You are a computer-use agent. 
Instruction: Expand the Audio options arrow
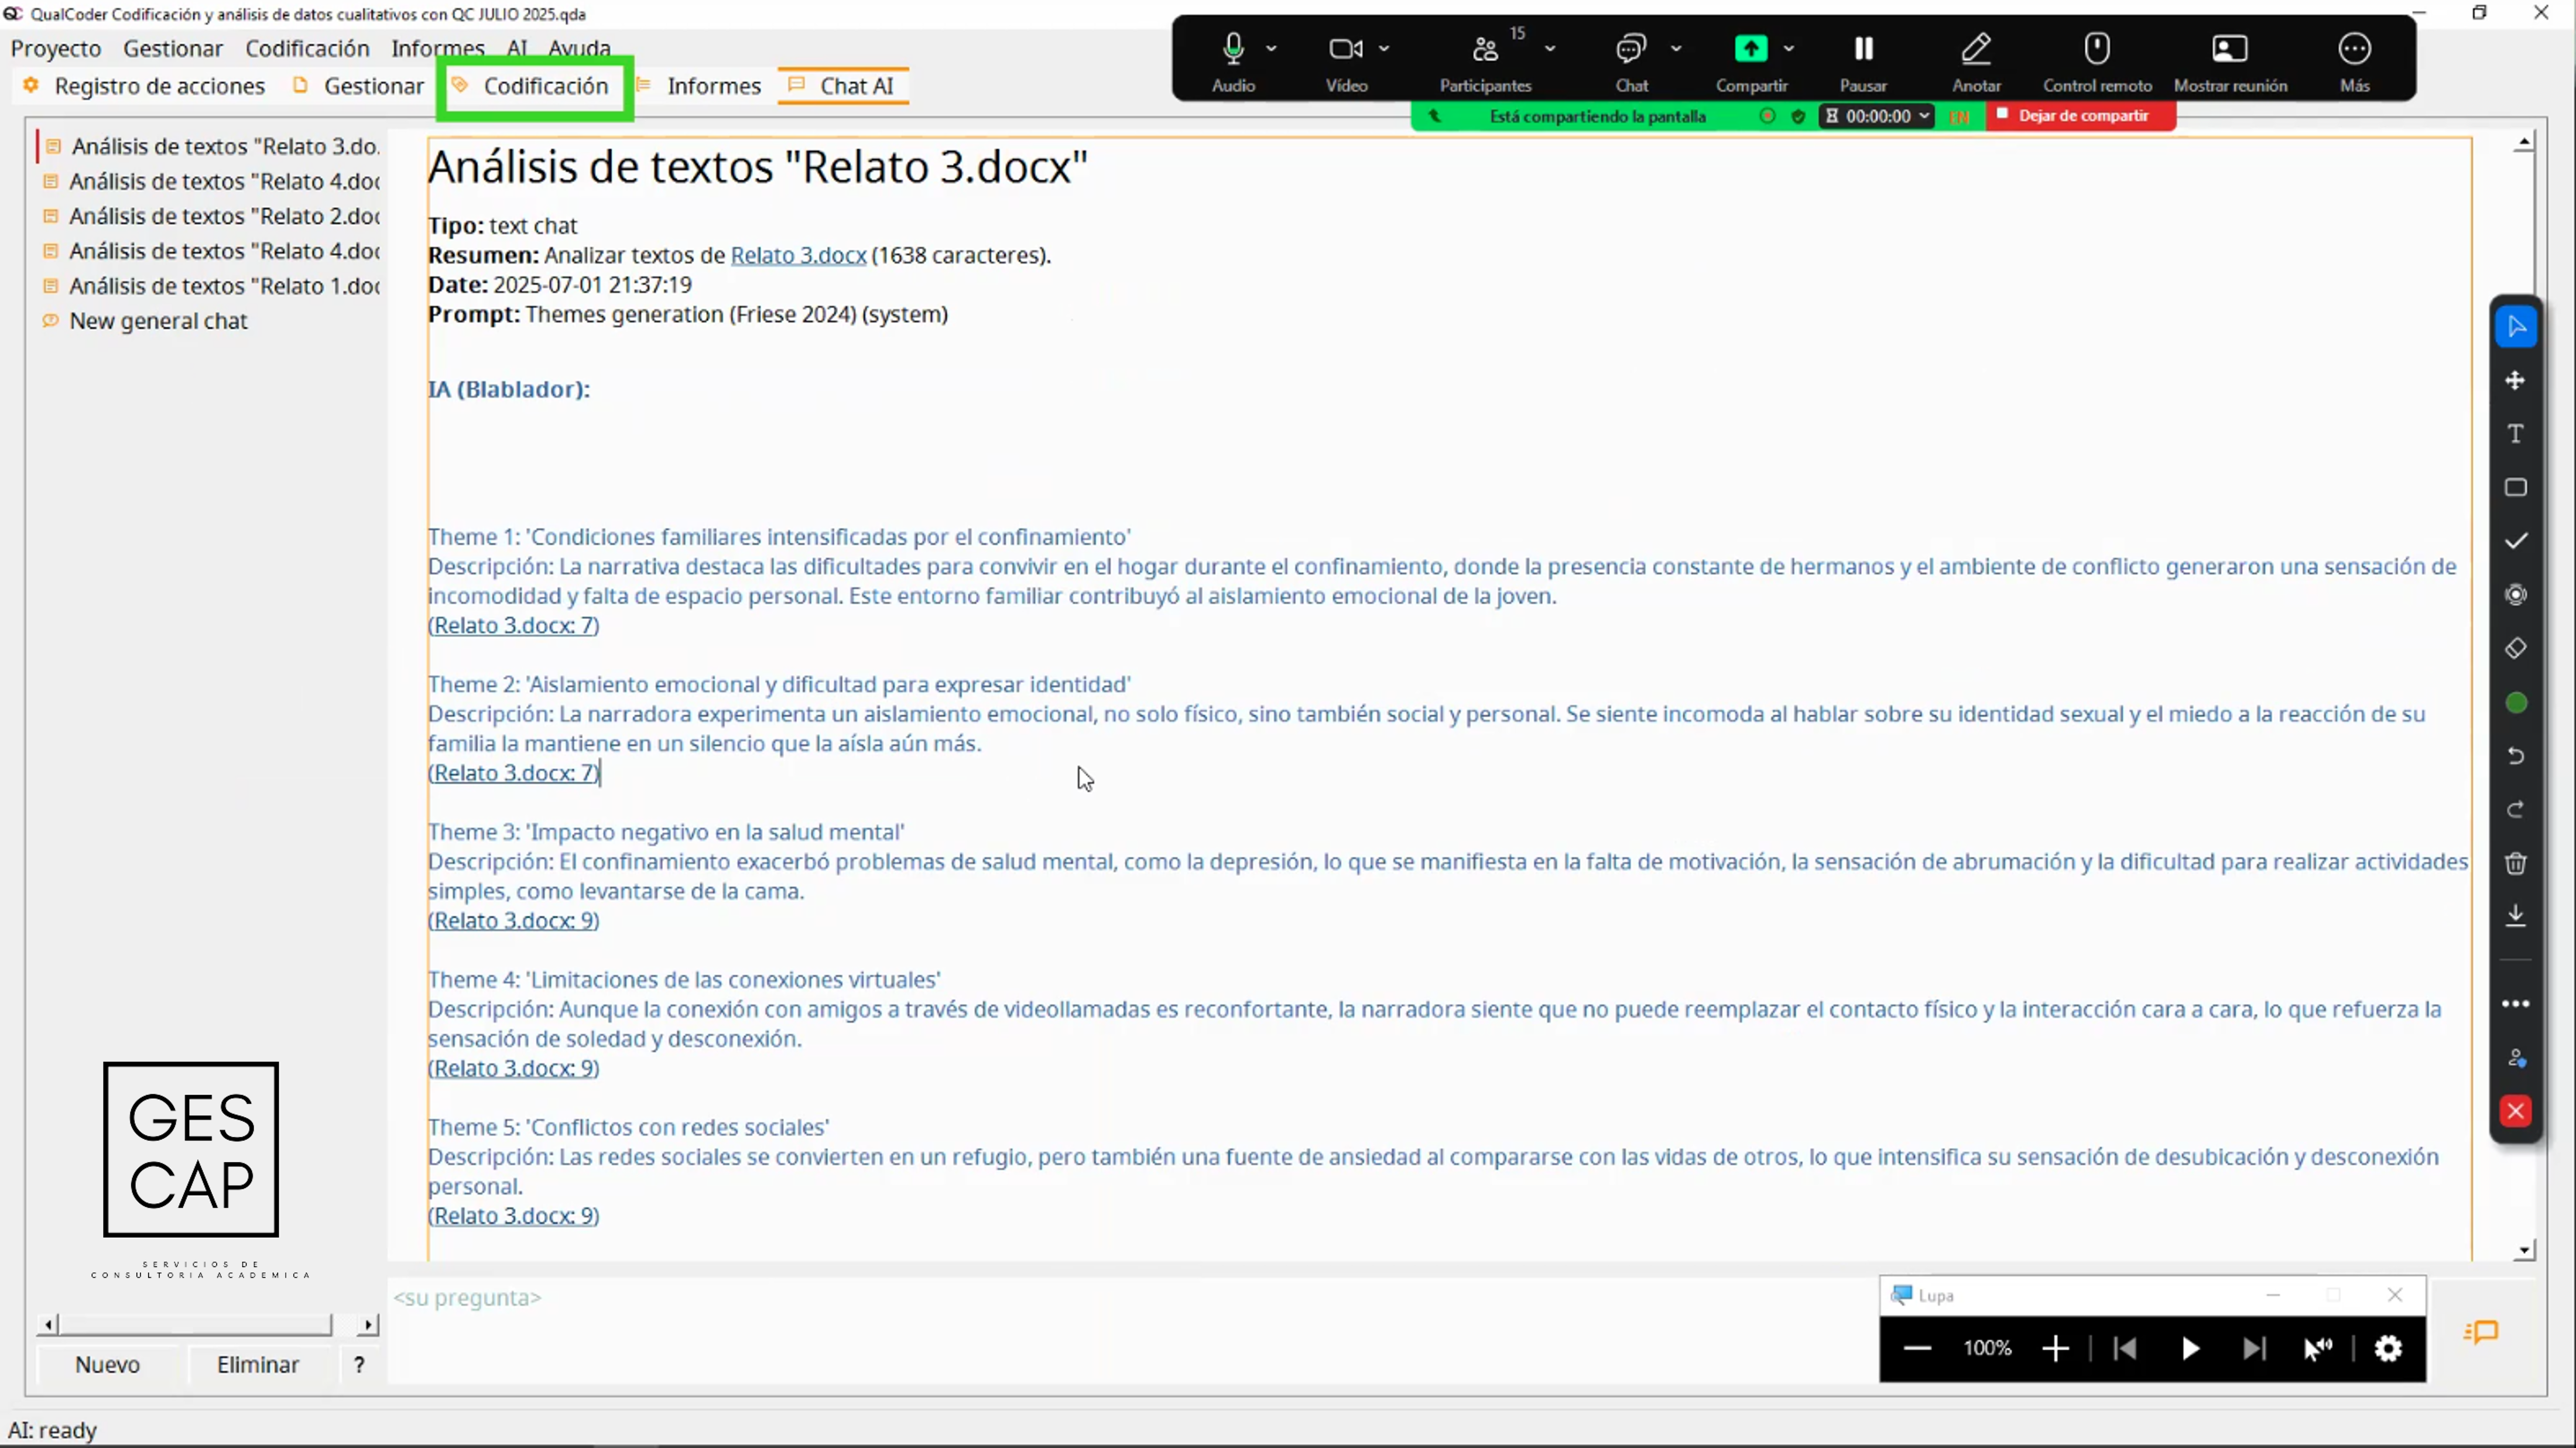pos(1271,48)
